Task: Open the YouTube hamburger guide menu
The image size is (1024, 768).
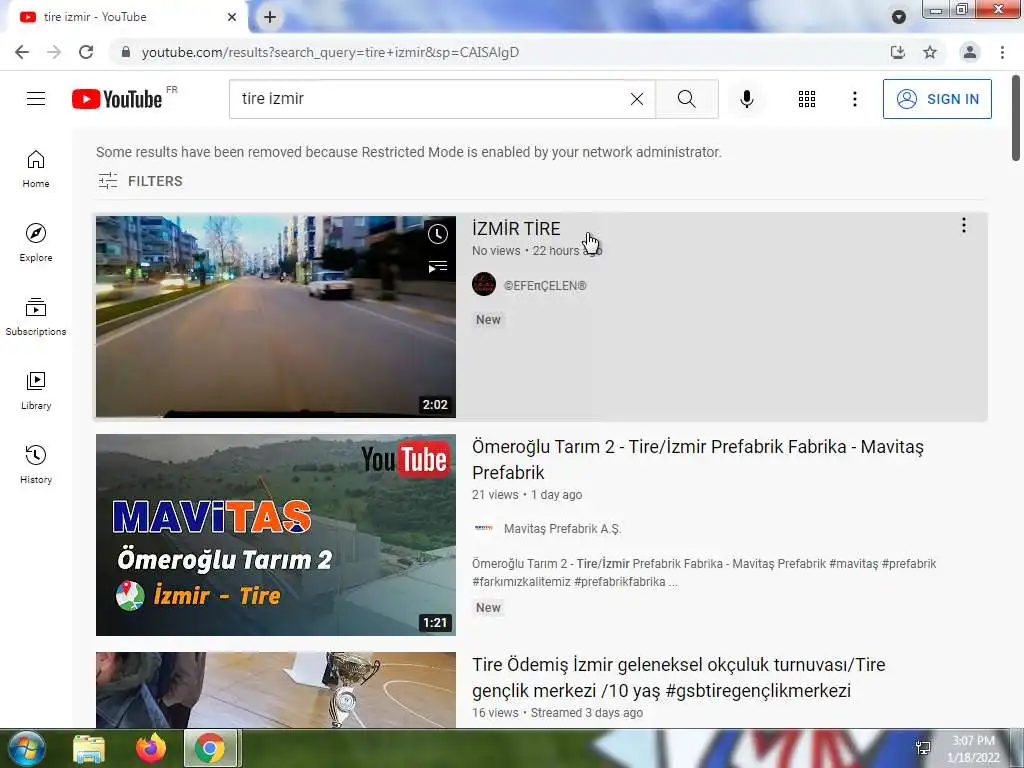Action: [36, 99]
